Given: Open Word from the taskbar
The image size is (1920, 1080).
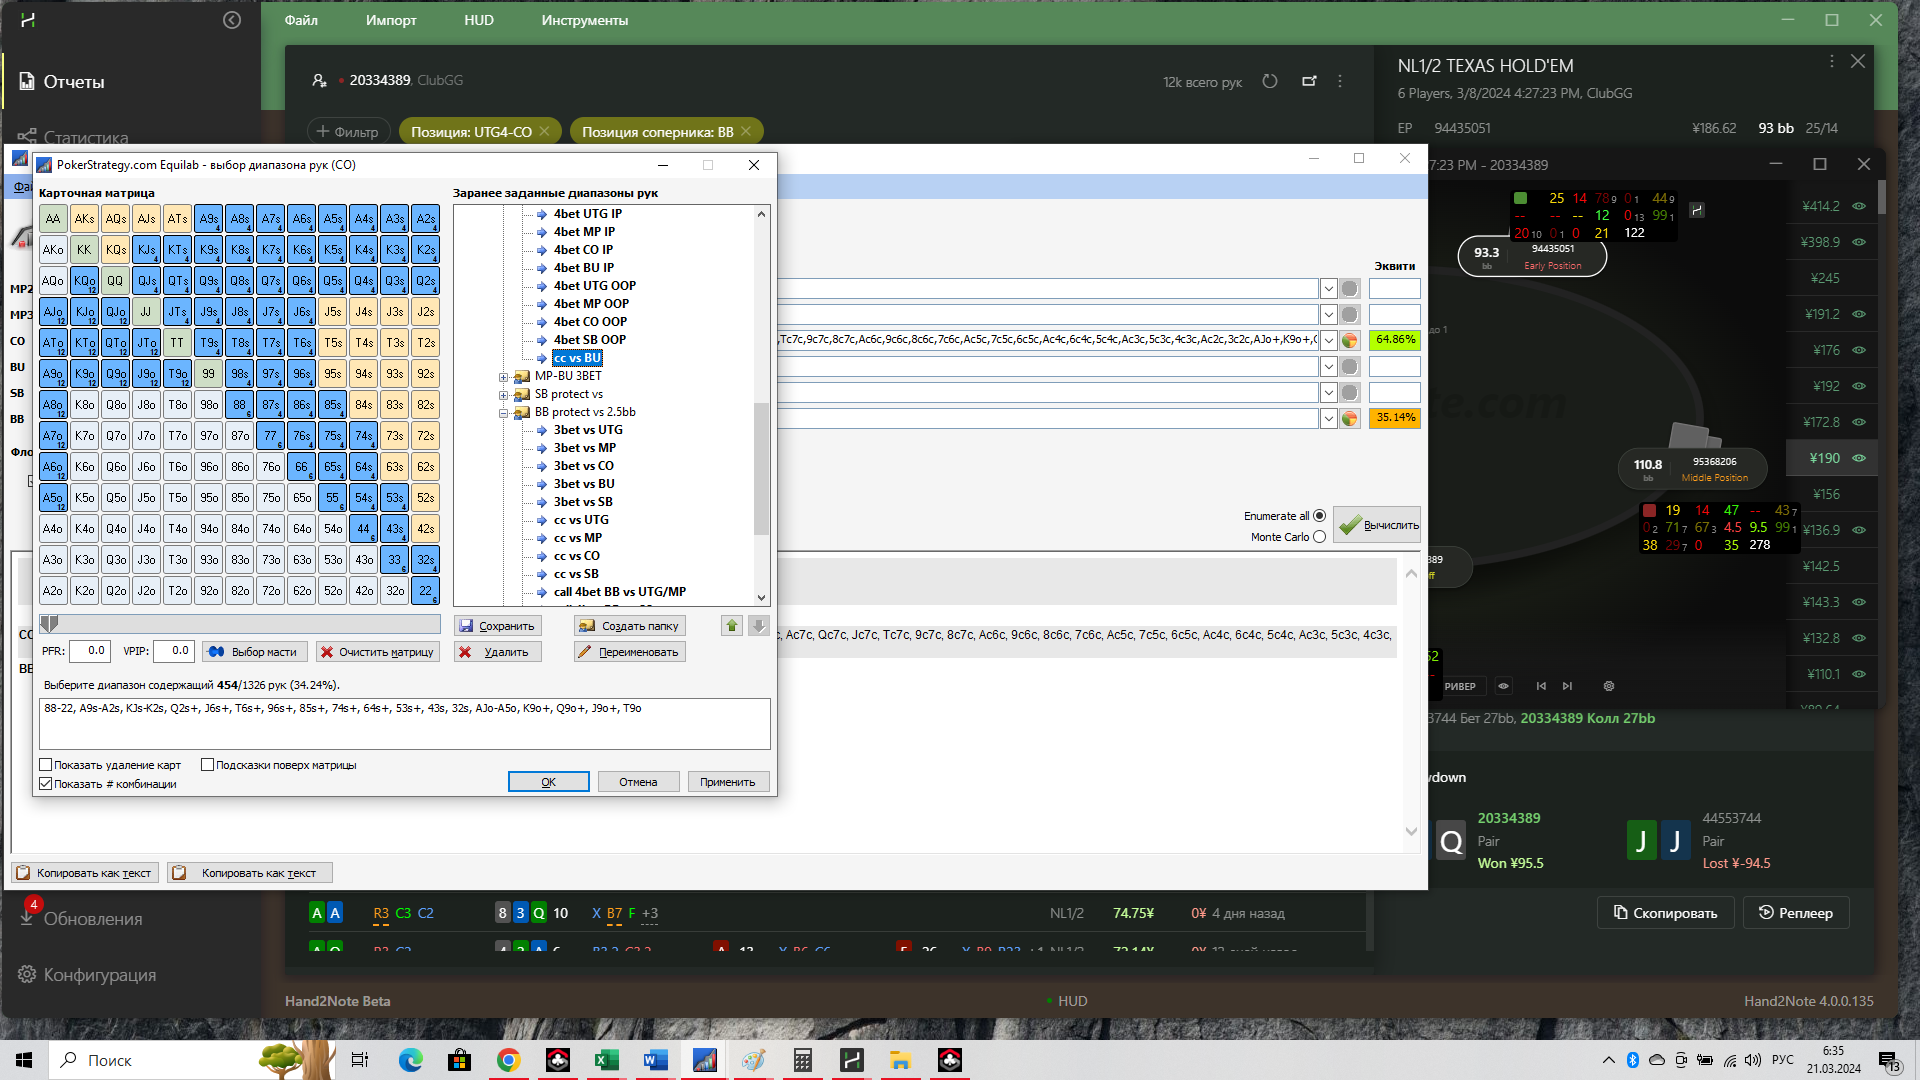Looking at the screenshot, I should (x=656, y=1060).
